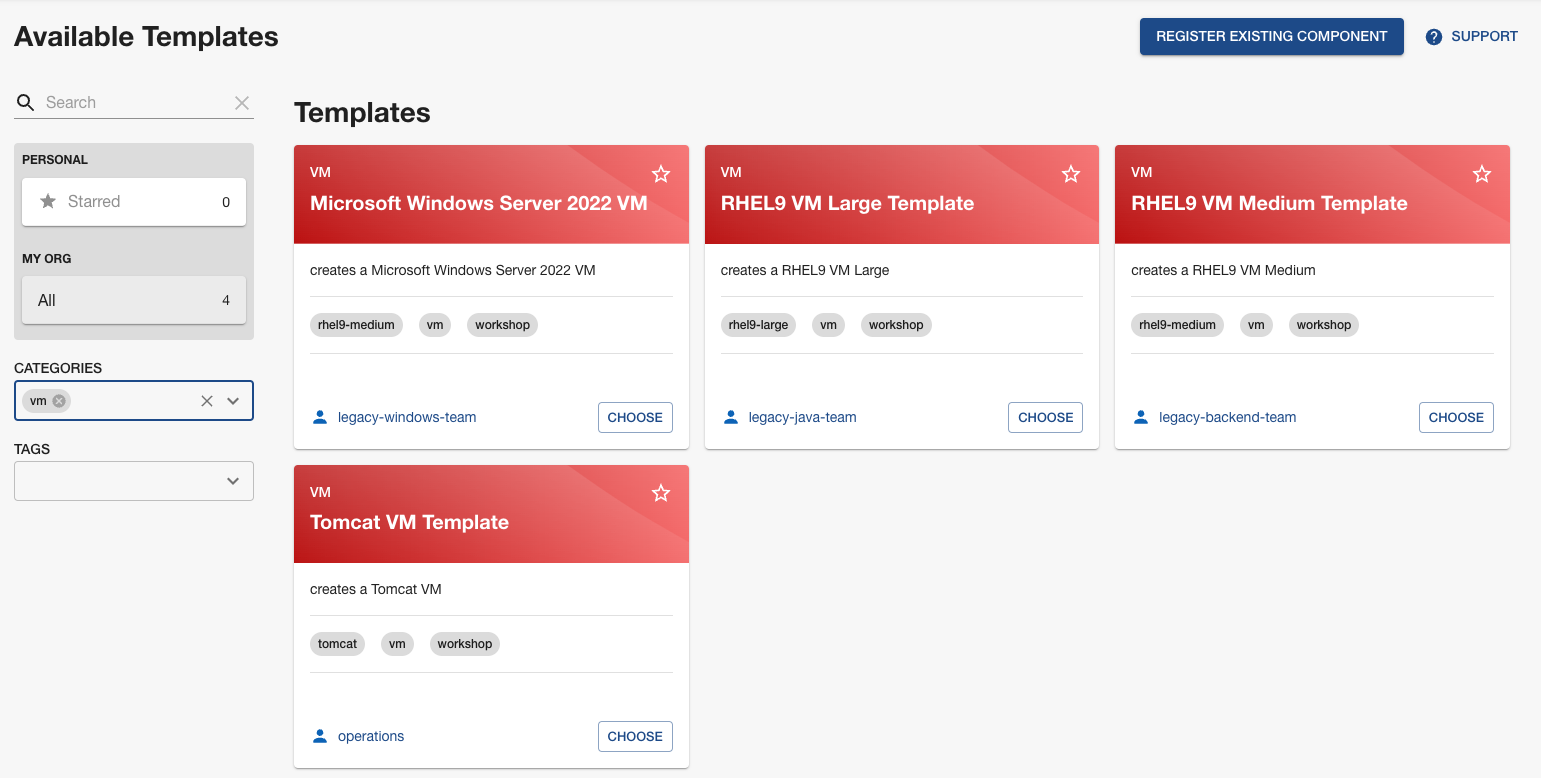Star the Microsoft Windows Server 2022 VM template
Screen dimensions: 1541x778
(x=661, y=174)
